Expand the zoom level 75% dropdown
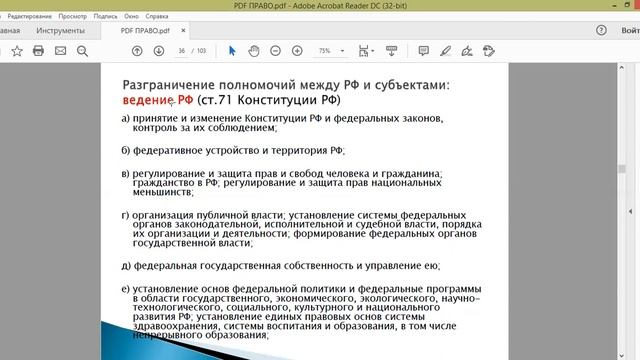 click(x=342, y=51)
